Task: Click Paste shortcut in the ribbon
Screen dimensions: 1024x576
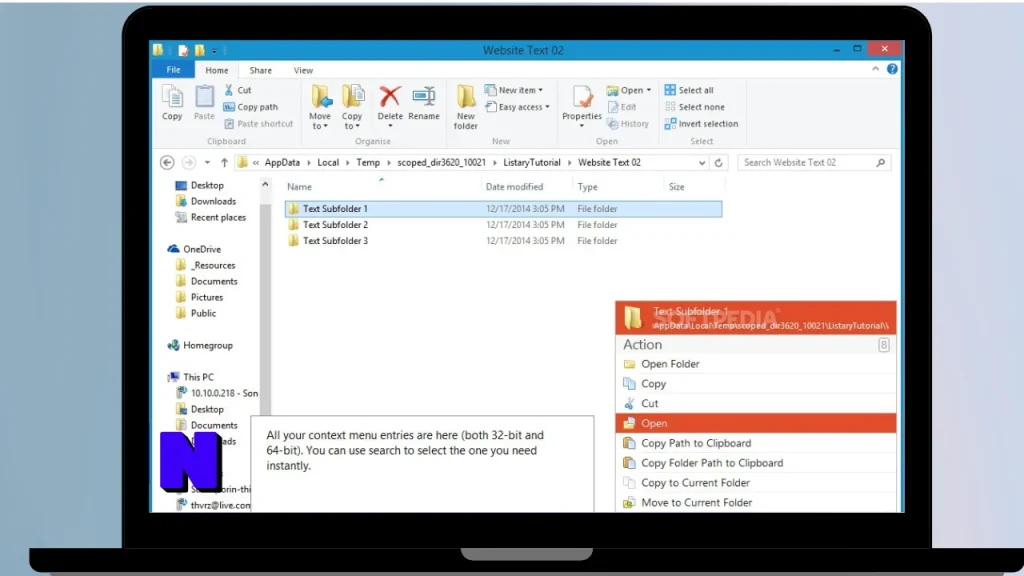Action: [259, 123]
